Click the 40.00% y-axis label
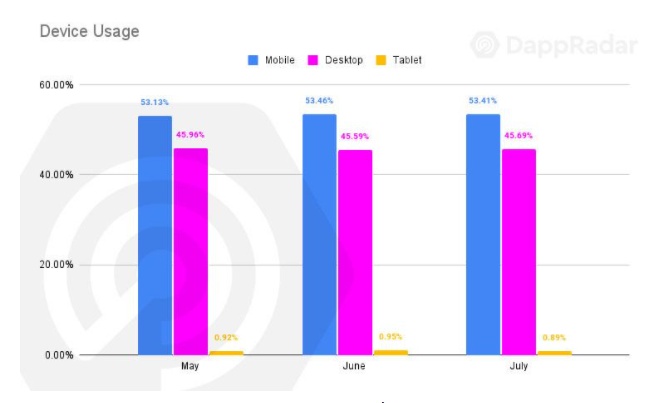This screenshot has width=651, height=403. (x=56, y=175)
